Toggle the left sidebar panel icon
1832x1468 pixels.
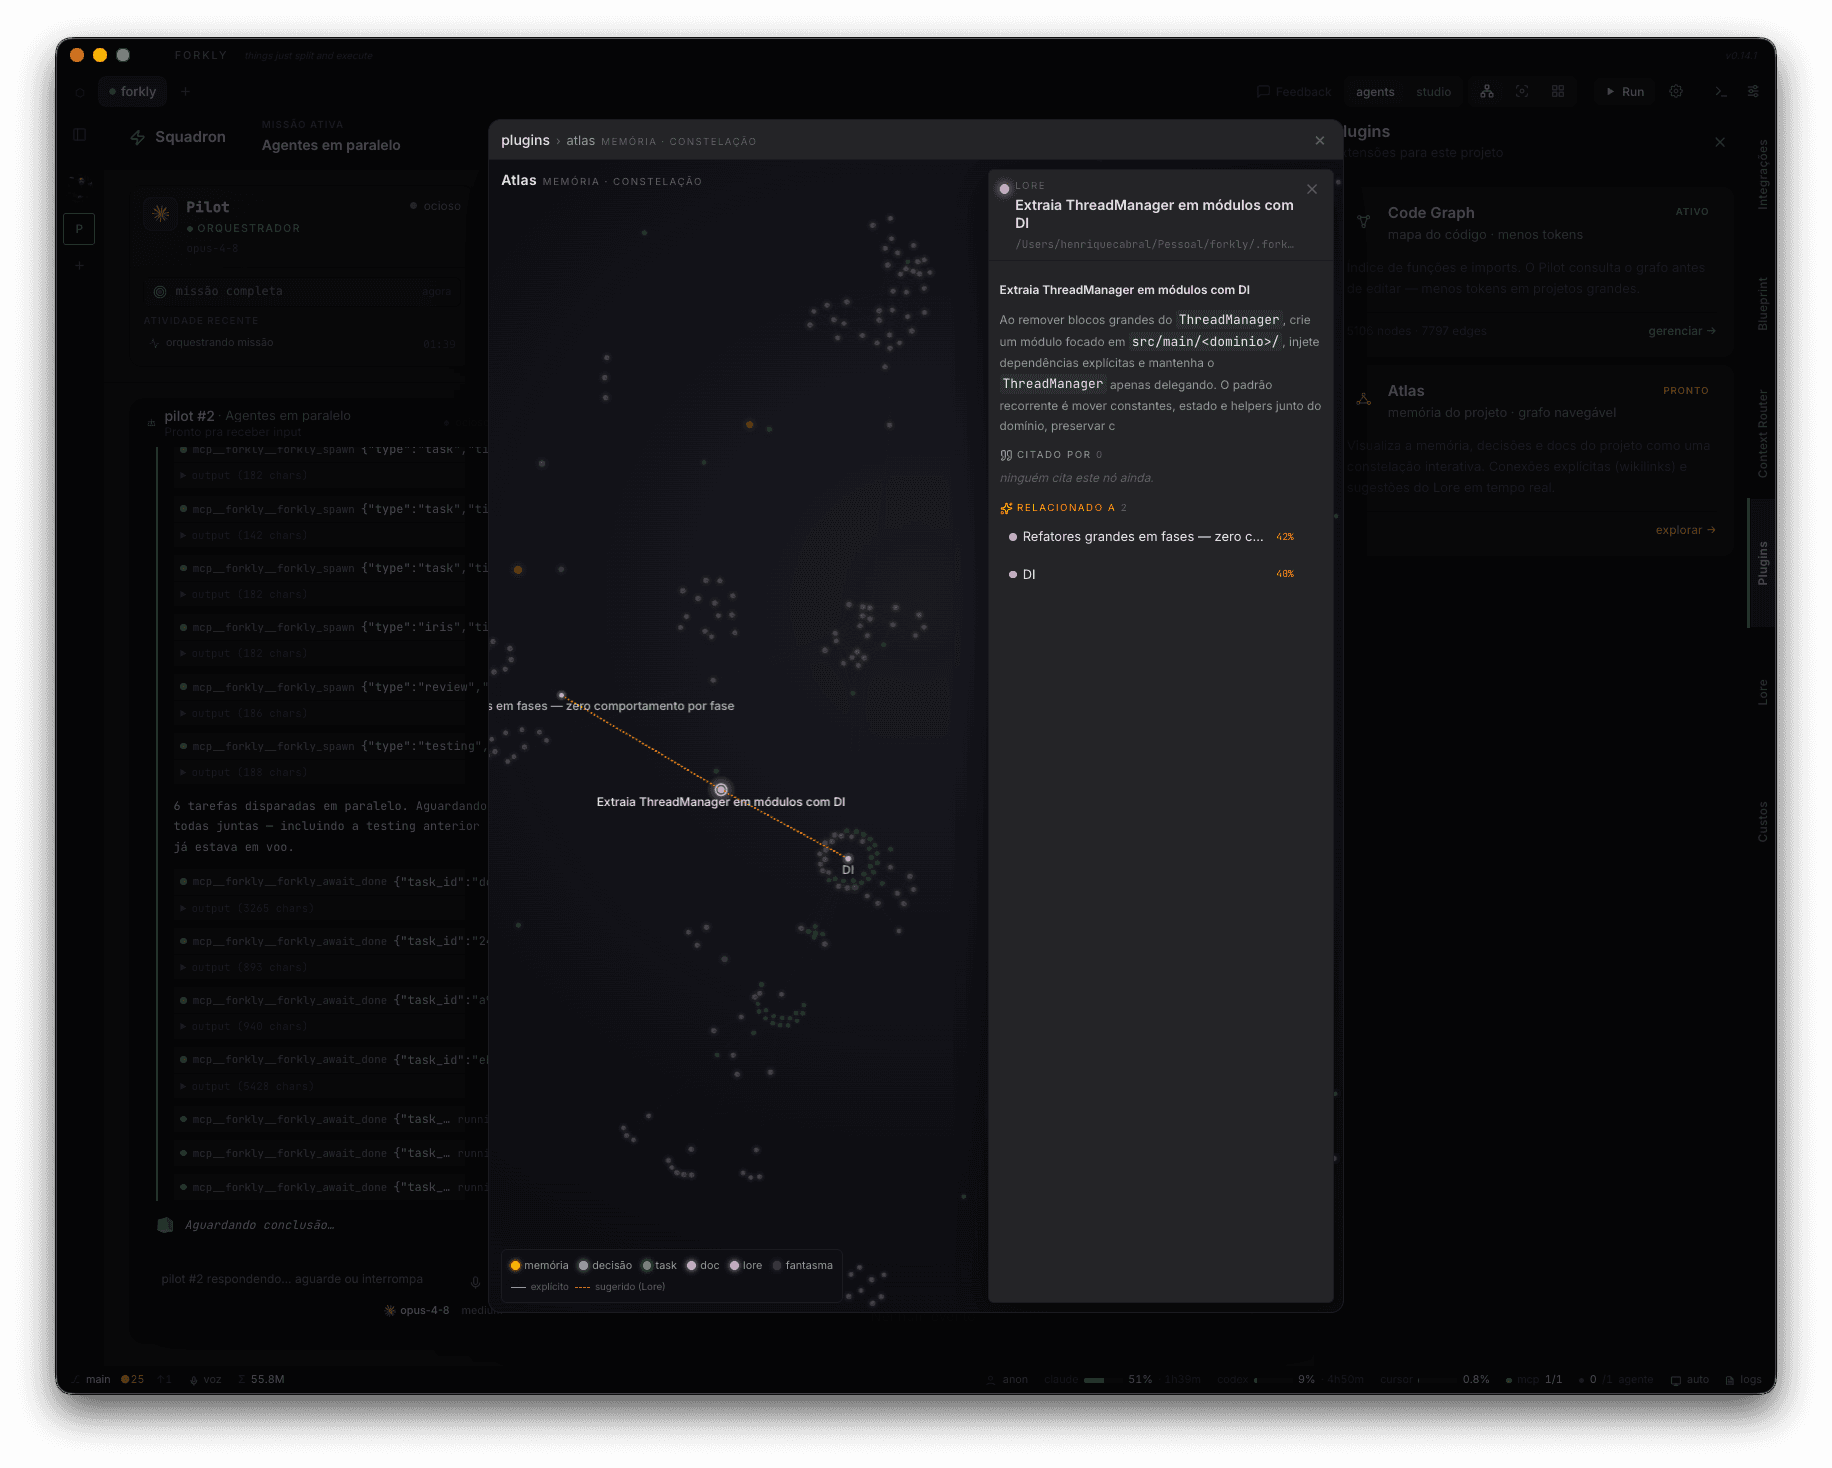pyautogui.click(x=80, y=134)
